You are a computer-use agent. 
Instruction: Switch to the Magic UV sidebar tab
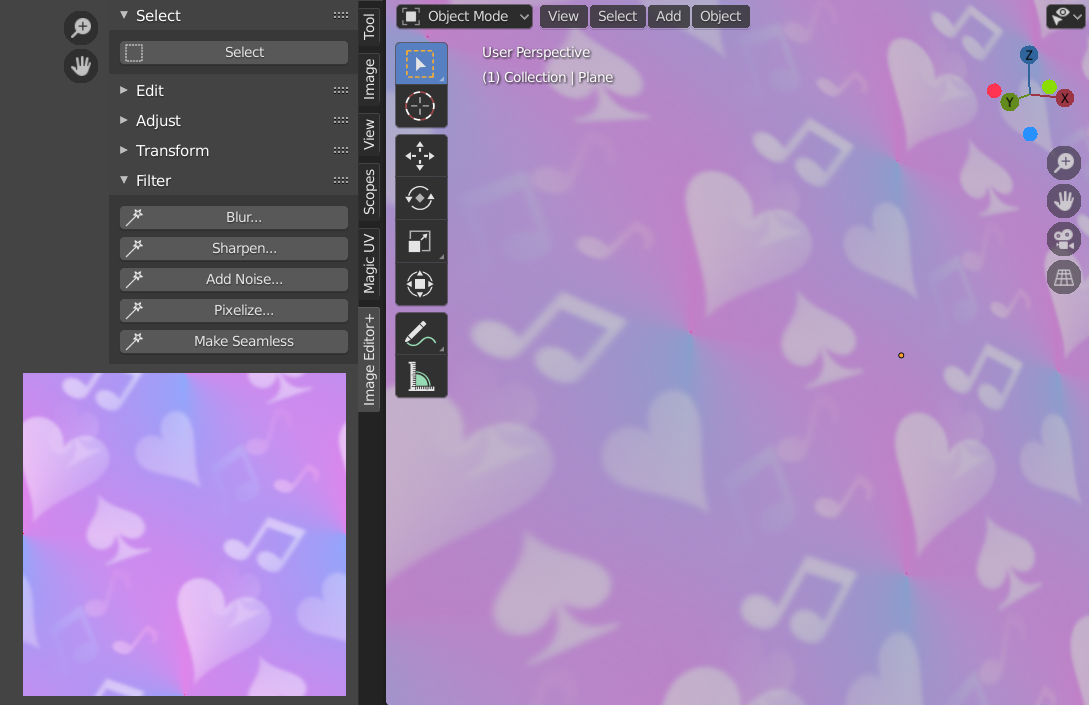tap(369, 264)
